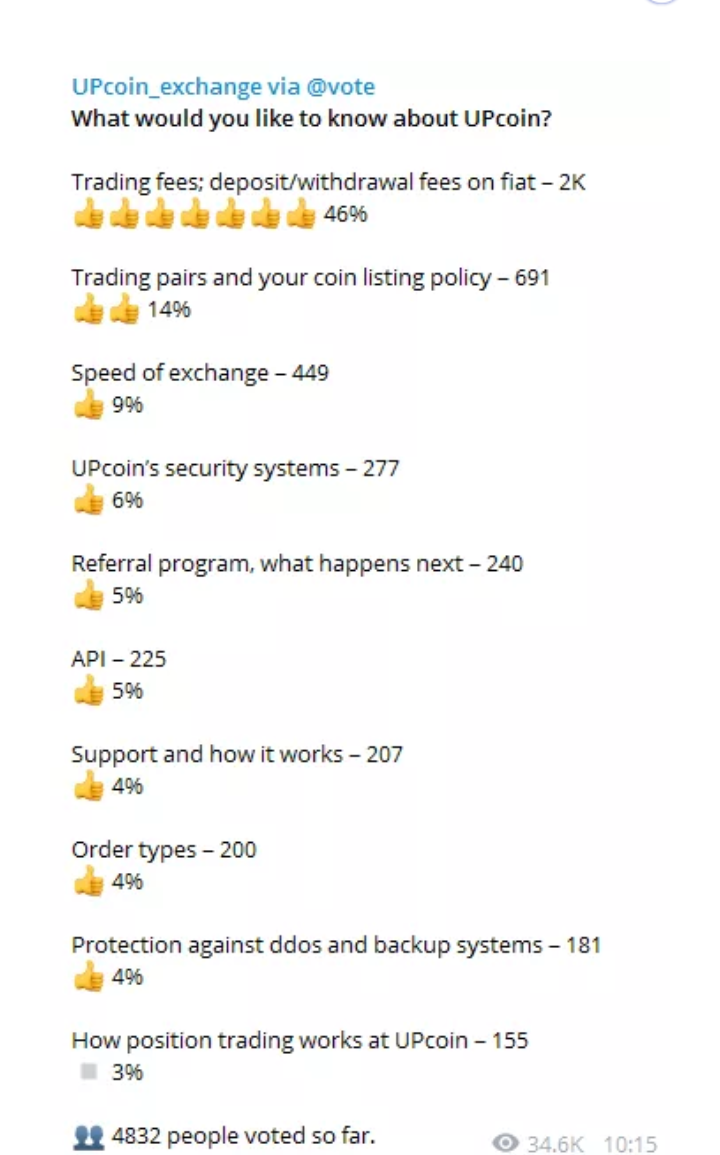720x1155 pixels.
Task: Click the poll question heading text
Action: (312, 119)
